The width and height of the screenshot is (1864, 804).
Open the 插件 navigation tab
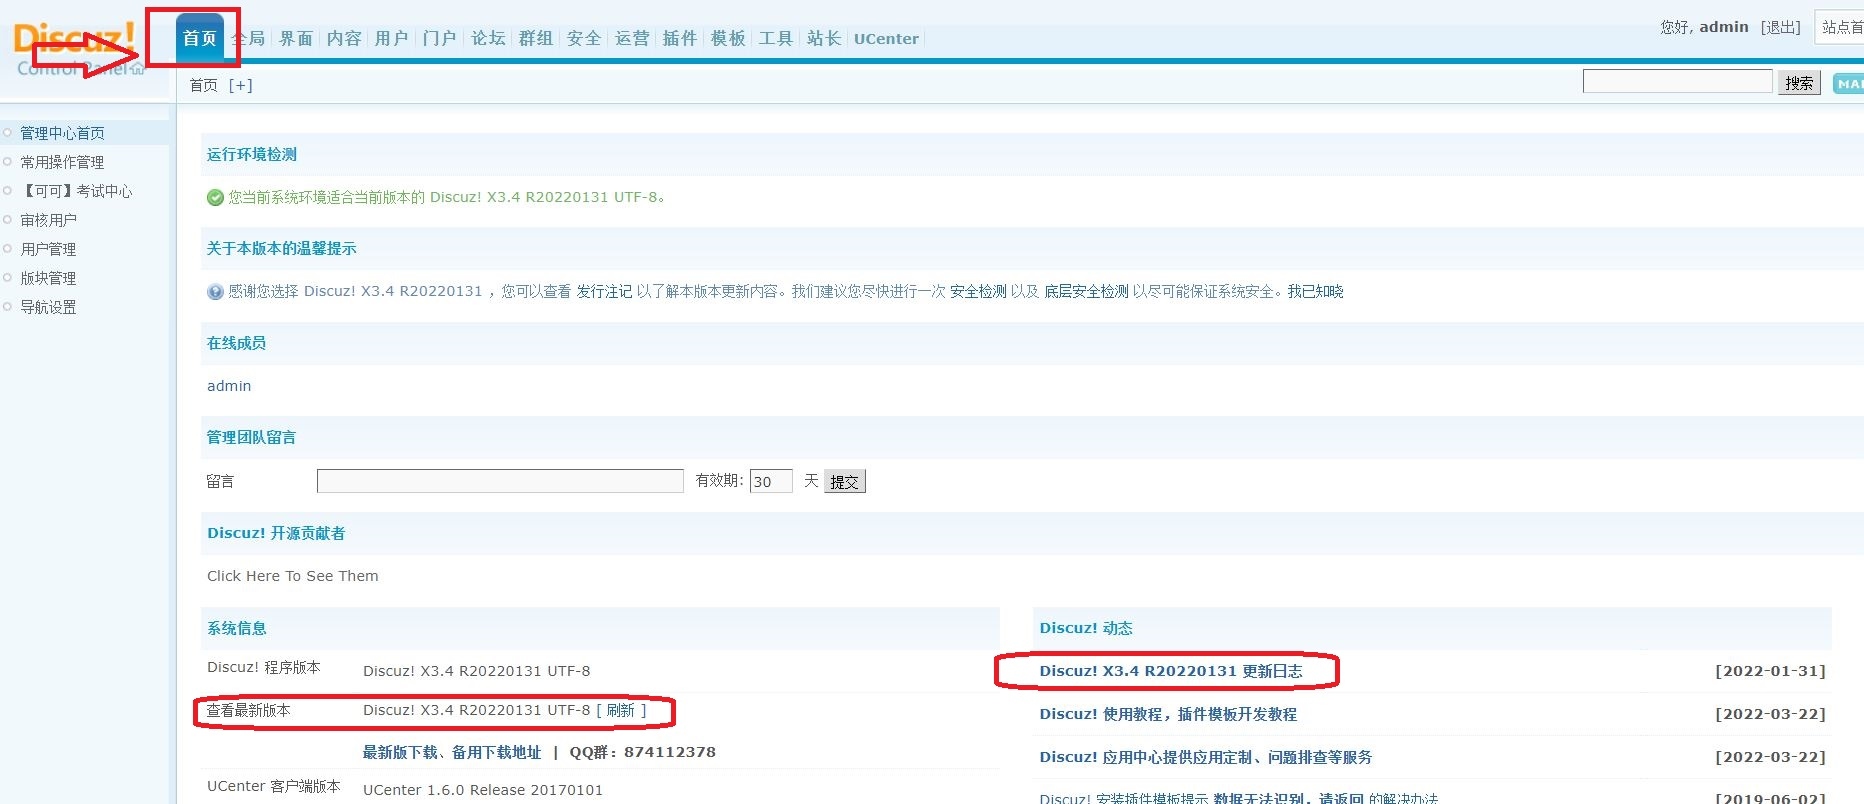coord(680,39)
